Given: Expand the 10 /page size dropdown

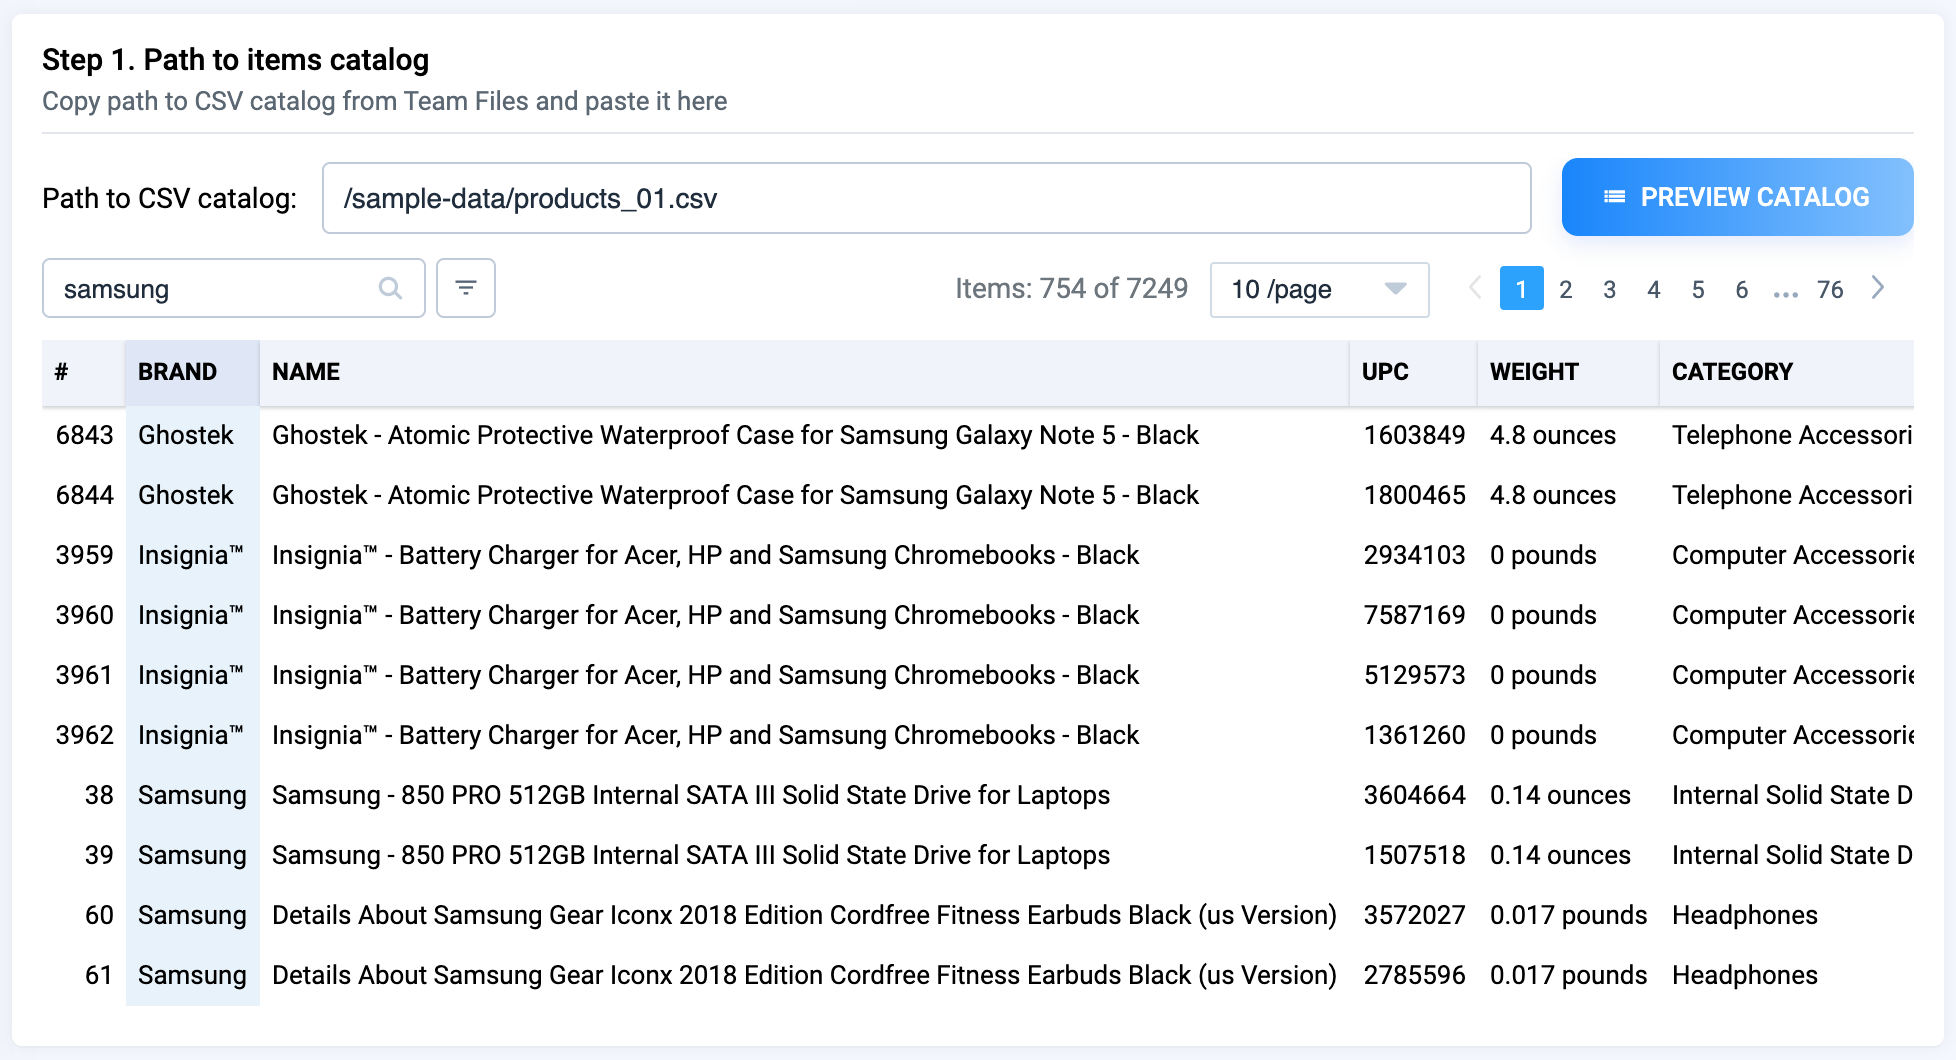Looking at the screenshot, I should pos(1319,290).
